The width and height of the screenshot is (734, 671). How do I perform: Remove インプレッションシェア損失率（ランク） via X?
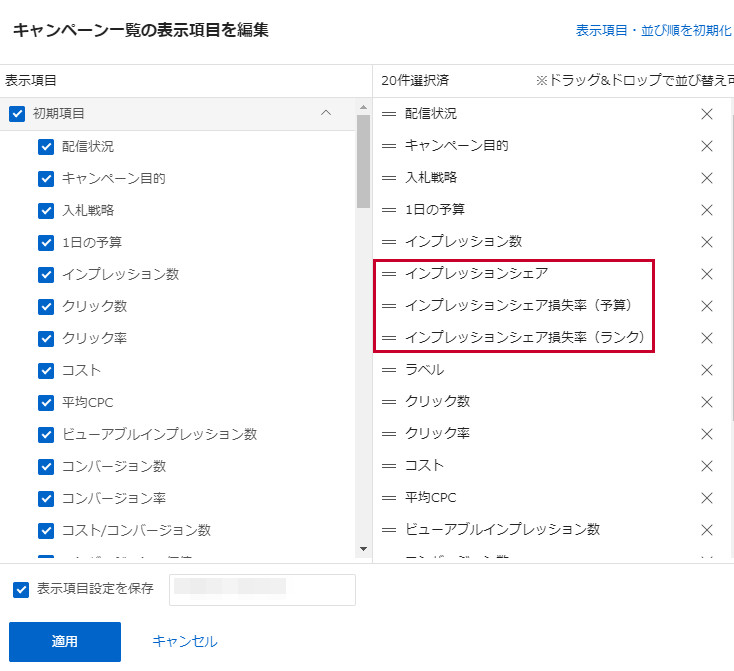point(707,338)
